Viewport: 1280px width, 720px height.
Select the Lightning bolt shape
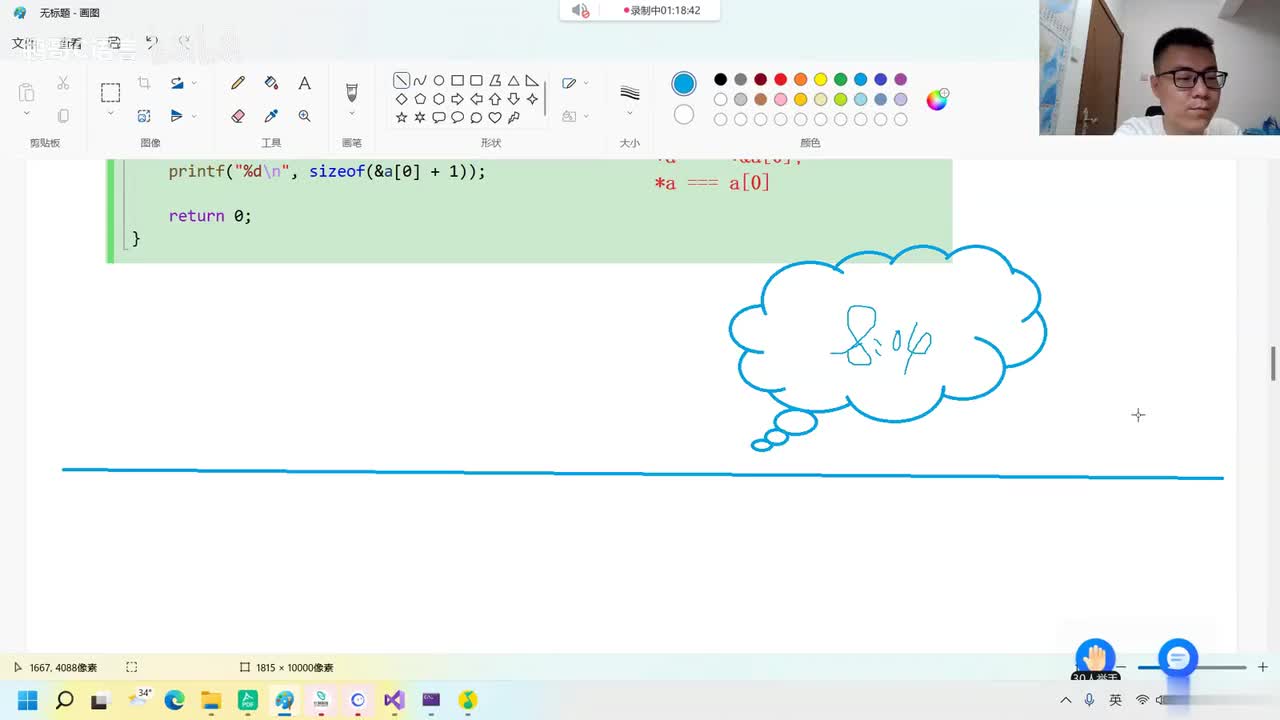tap(513, 117)
